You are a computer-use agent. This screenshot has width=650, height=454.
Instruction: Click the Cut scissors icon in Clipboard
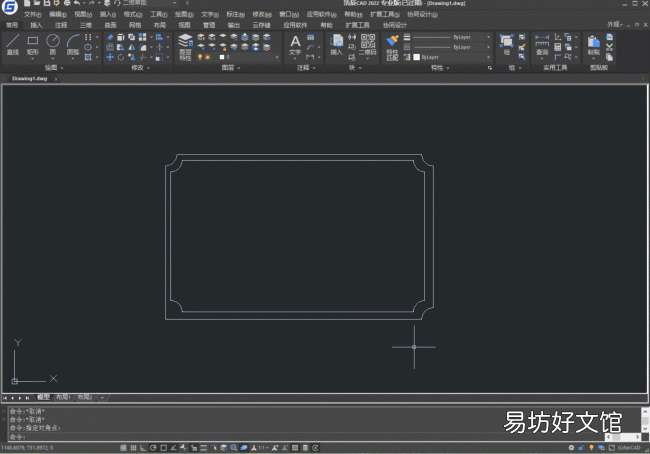609,47
